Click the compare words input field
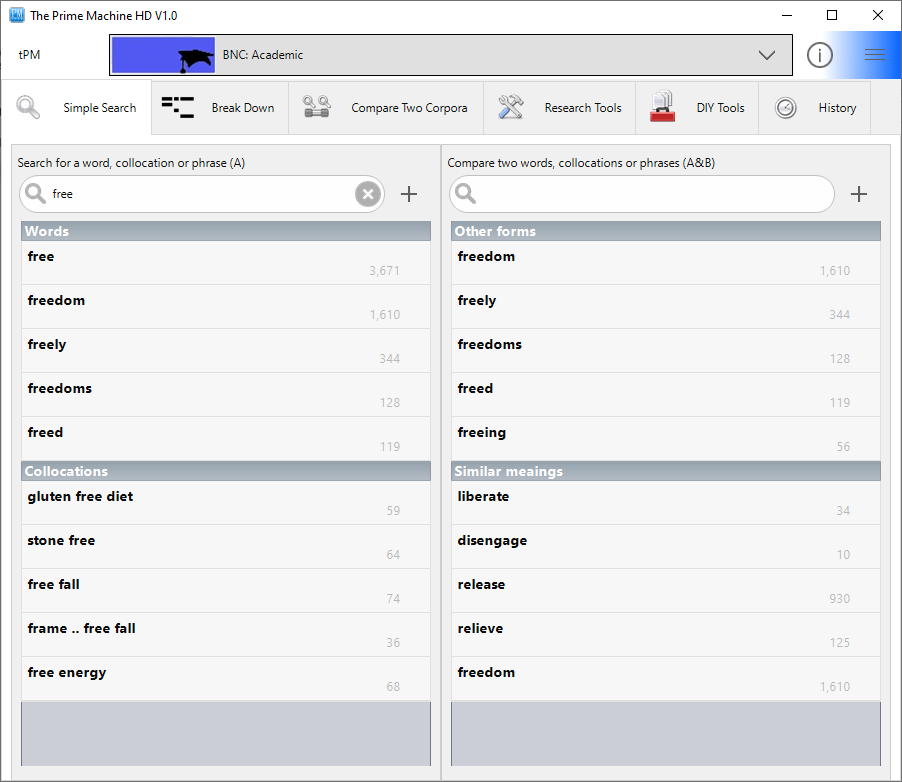Viewport: 902px width, 782px height. click(641, 194)
